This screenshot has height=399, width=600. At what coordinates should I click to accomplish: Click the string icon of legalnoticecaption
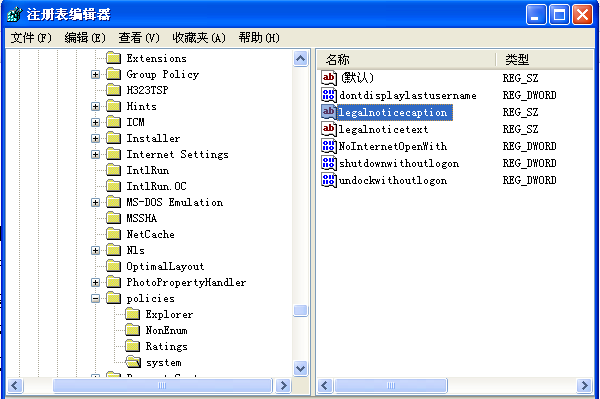[x=329, y=112]
